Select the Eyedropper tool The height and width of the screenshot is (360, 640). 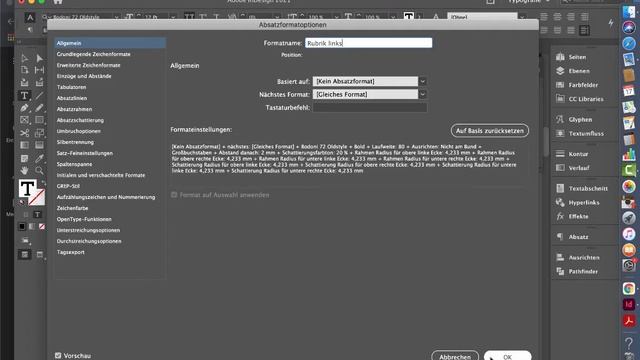tap(39, 158)
